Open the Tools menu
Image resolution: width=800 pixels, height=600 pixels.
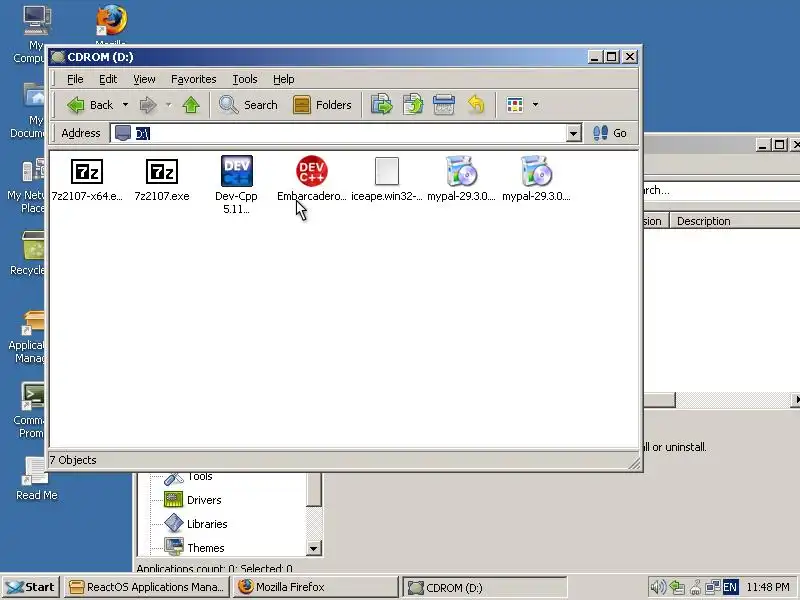tap(245, 79)
